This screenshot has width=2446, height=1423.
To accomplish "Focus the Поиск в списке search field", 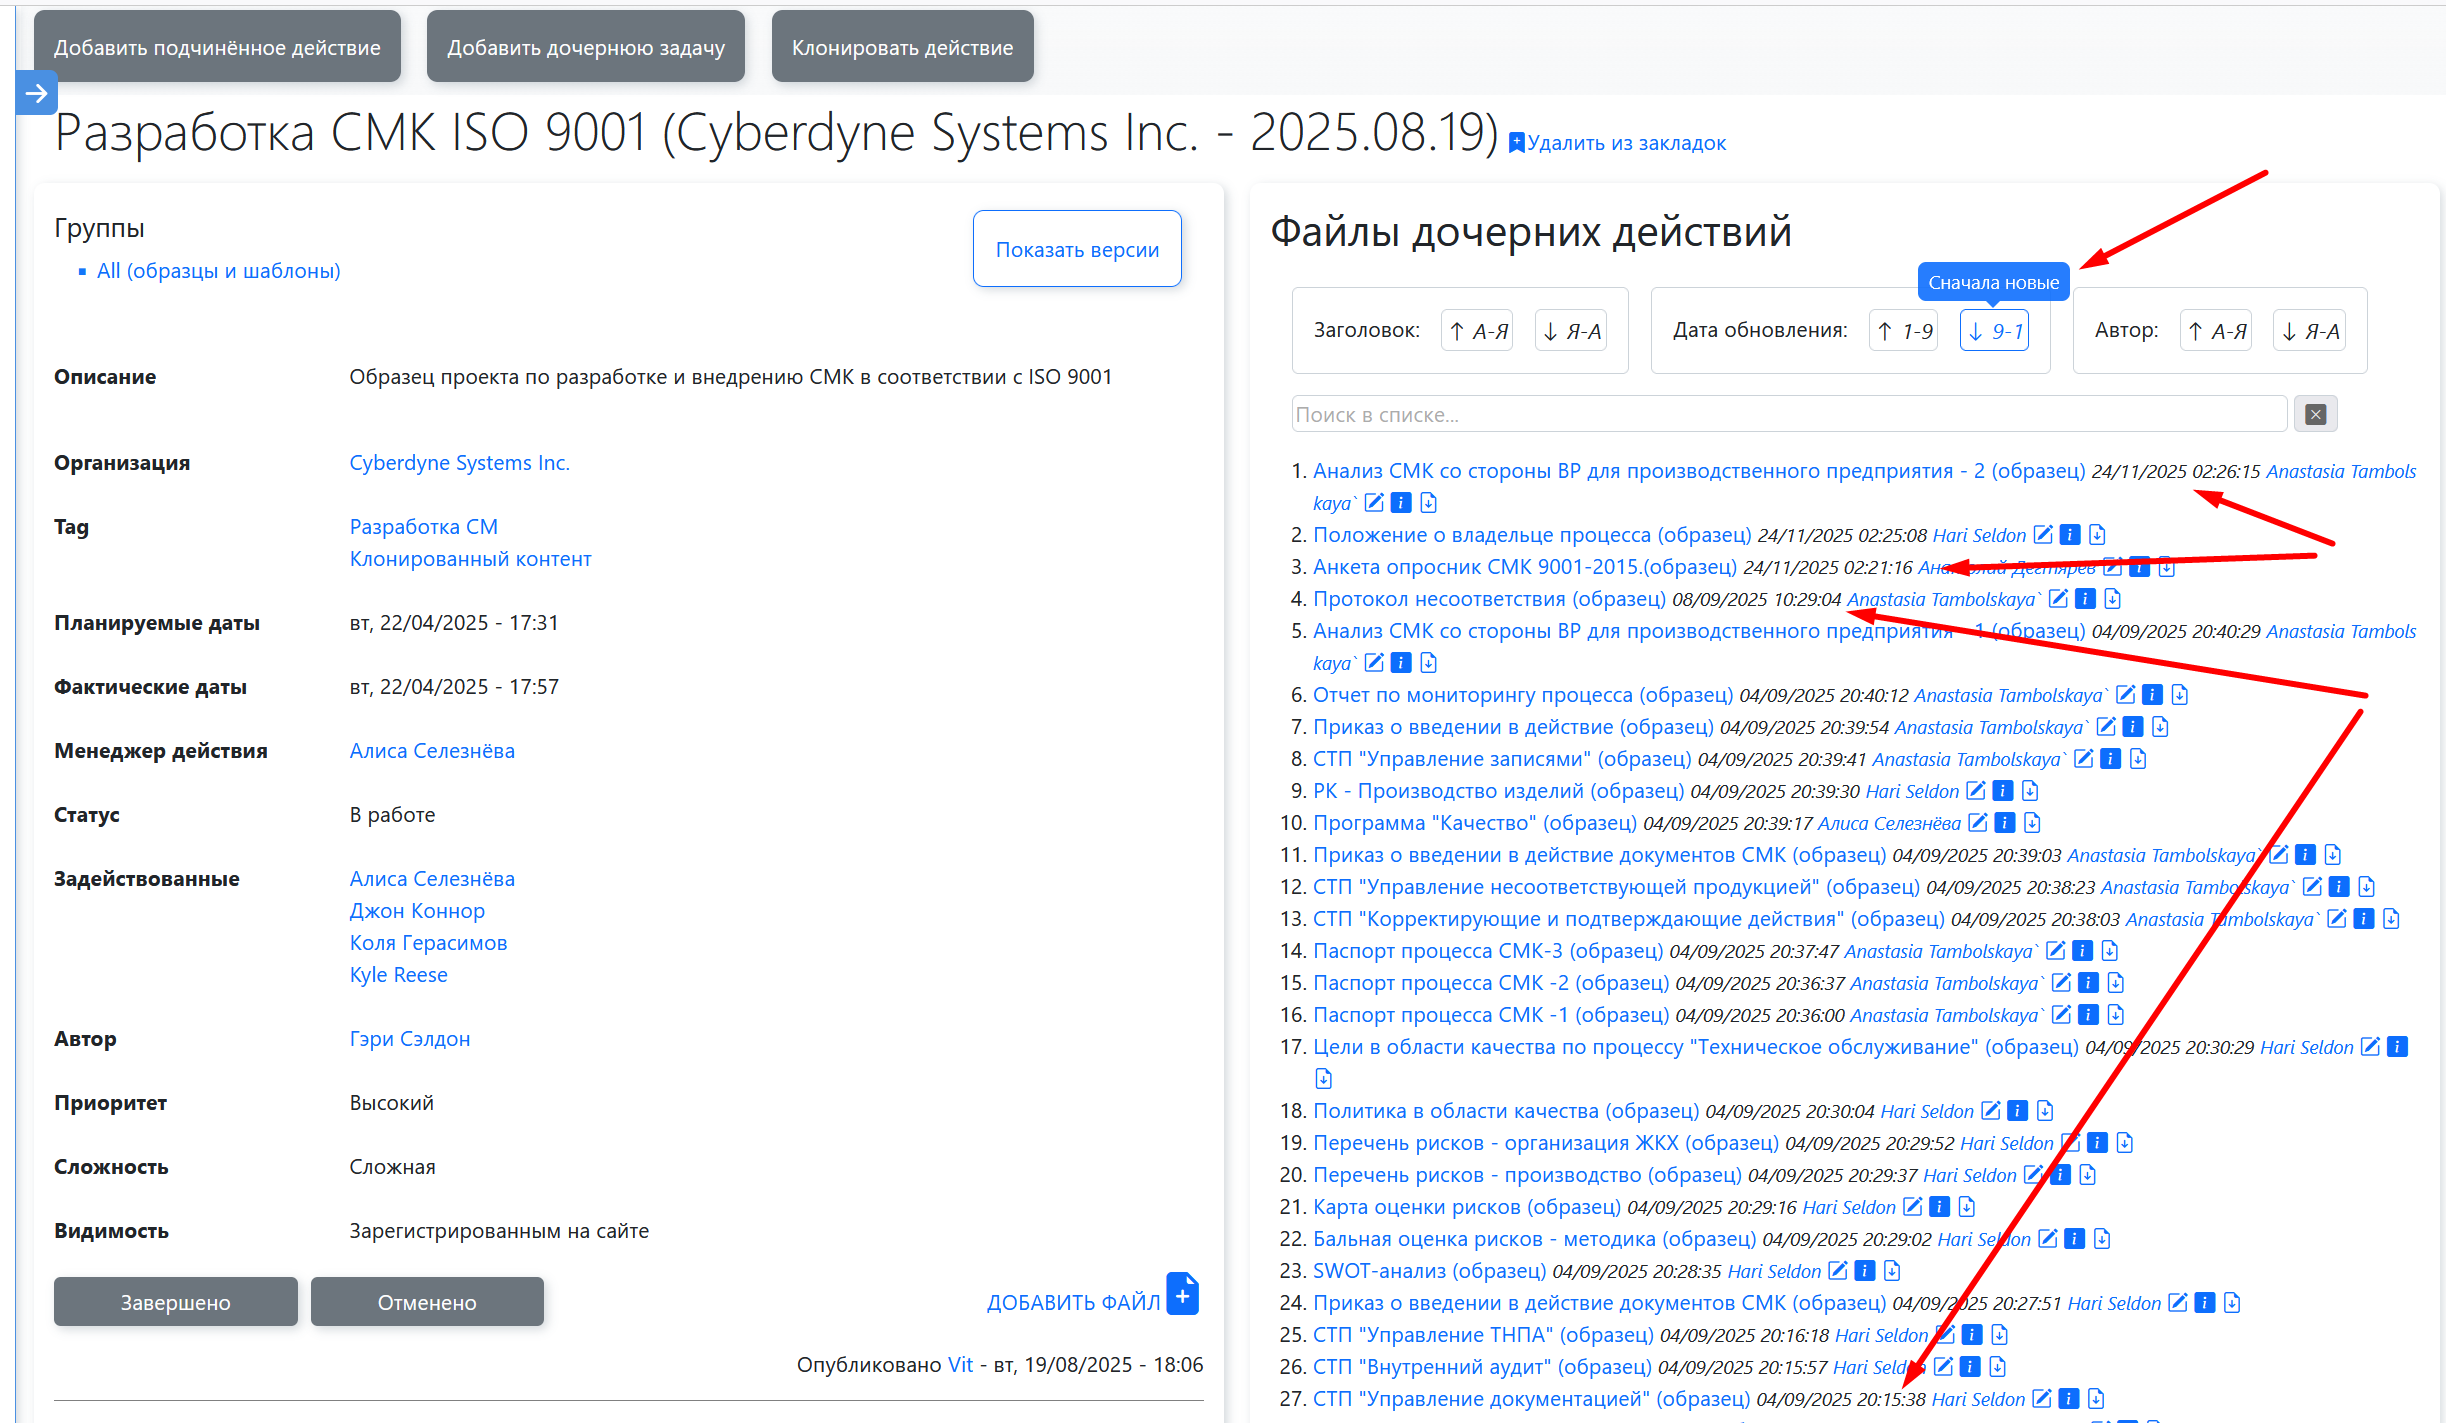I will tap(1788, 414).
